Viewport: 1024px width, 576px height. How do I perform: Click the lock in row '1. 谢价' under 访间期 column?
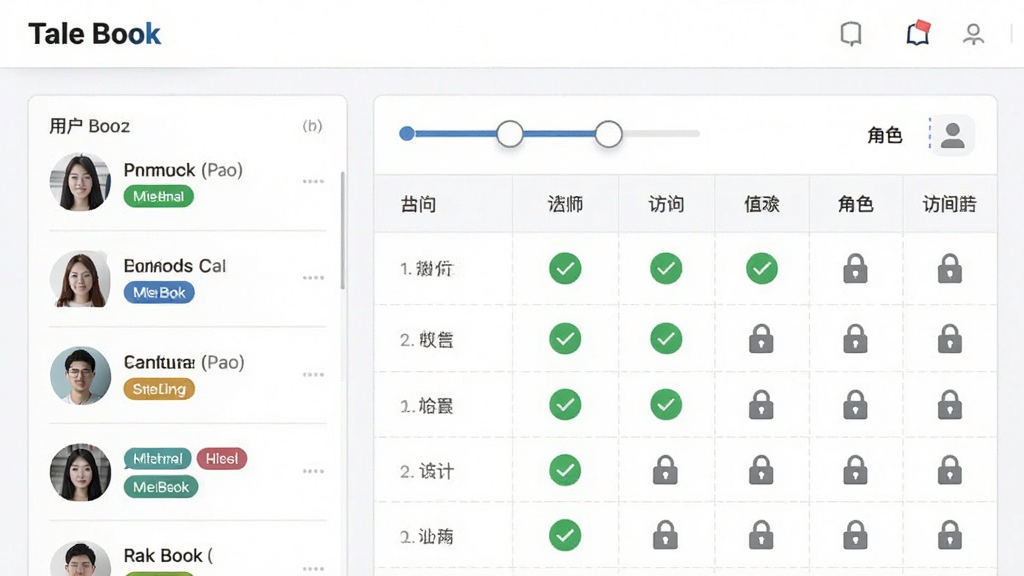click(950, 268)
